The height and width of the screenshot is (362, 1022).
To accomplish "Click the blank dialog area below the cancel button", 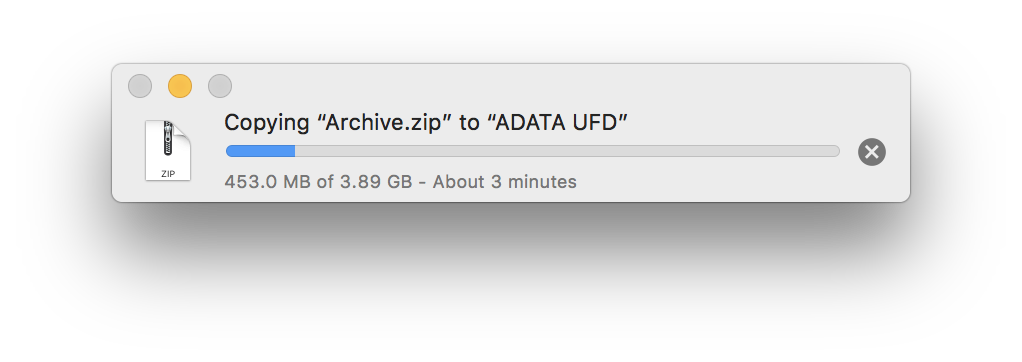I will coord(871,184).
